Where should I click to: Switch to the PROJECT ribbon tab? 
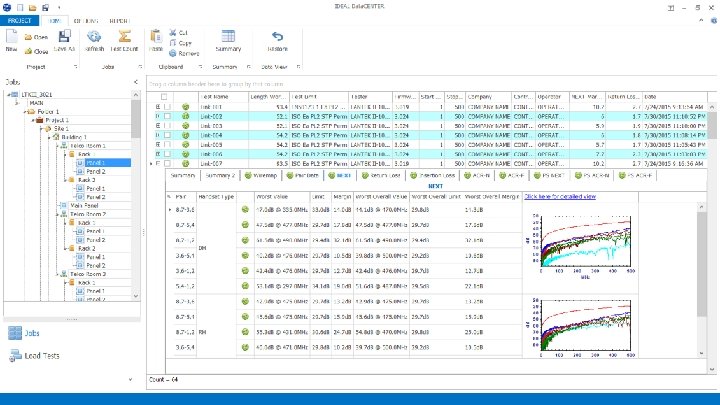pyautogui.click(x=21, y=19)
